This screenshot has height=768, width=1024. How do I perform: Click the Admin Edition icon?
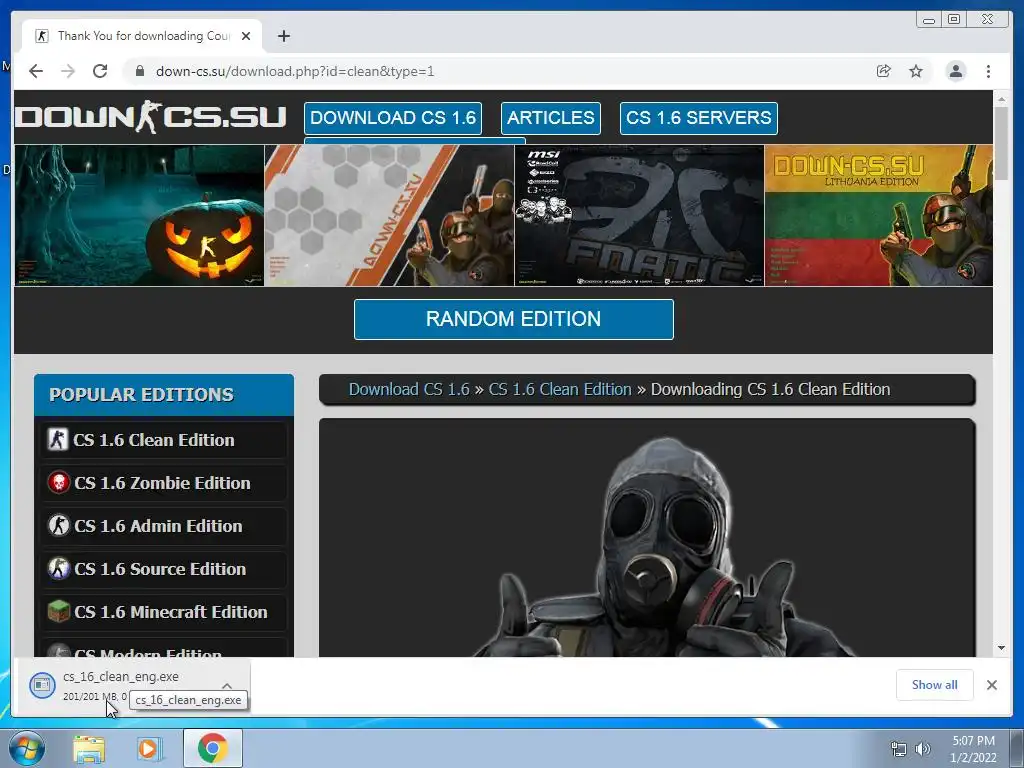(x=59, y=526)
